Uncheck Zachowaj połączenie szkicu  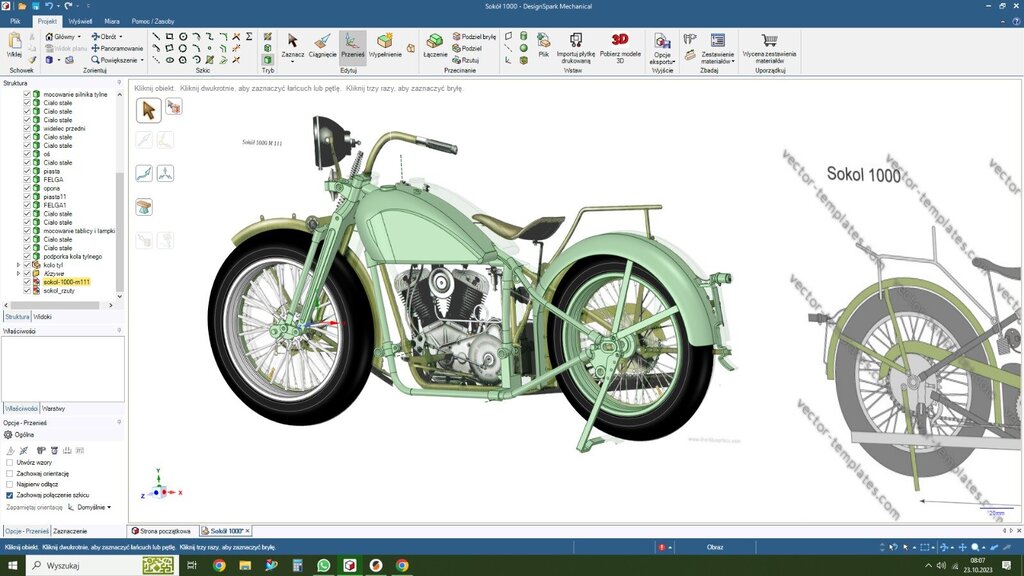[10, 495]
